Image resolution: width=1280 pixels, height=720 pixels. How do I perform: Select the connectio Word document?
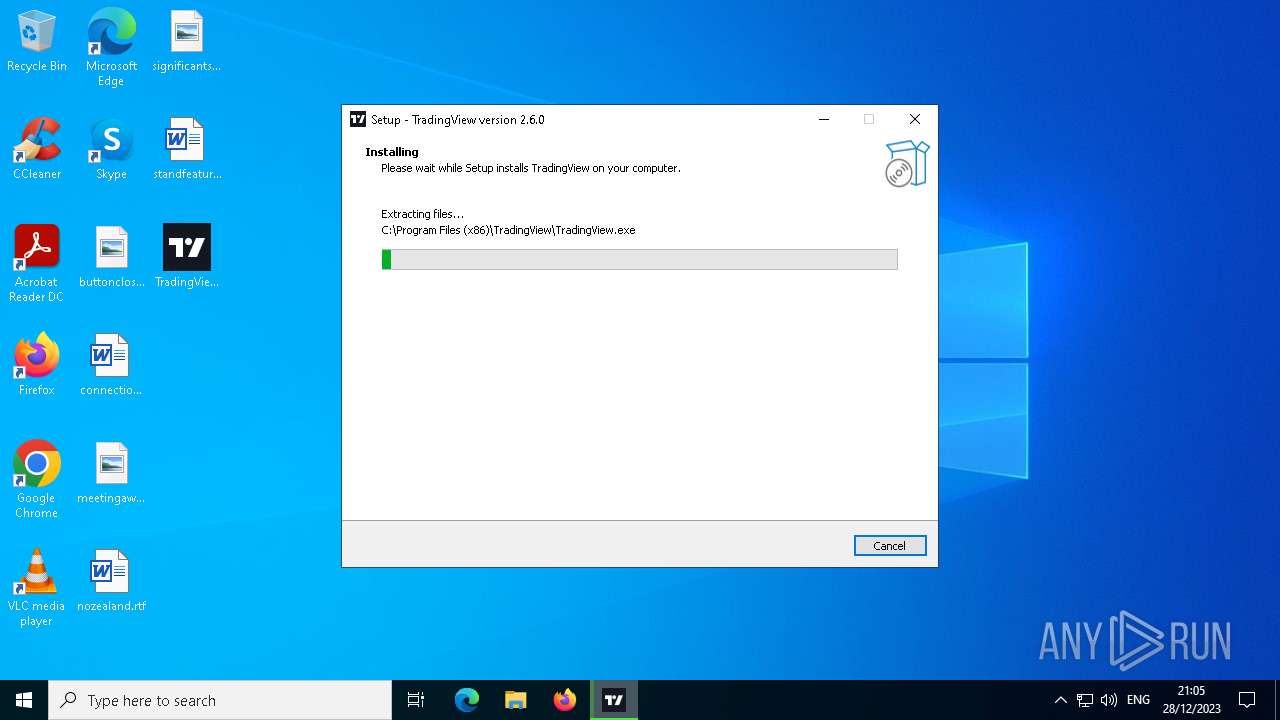click(x=111, y=365)
